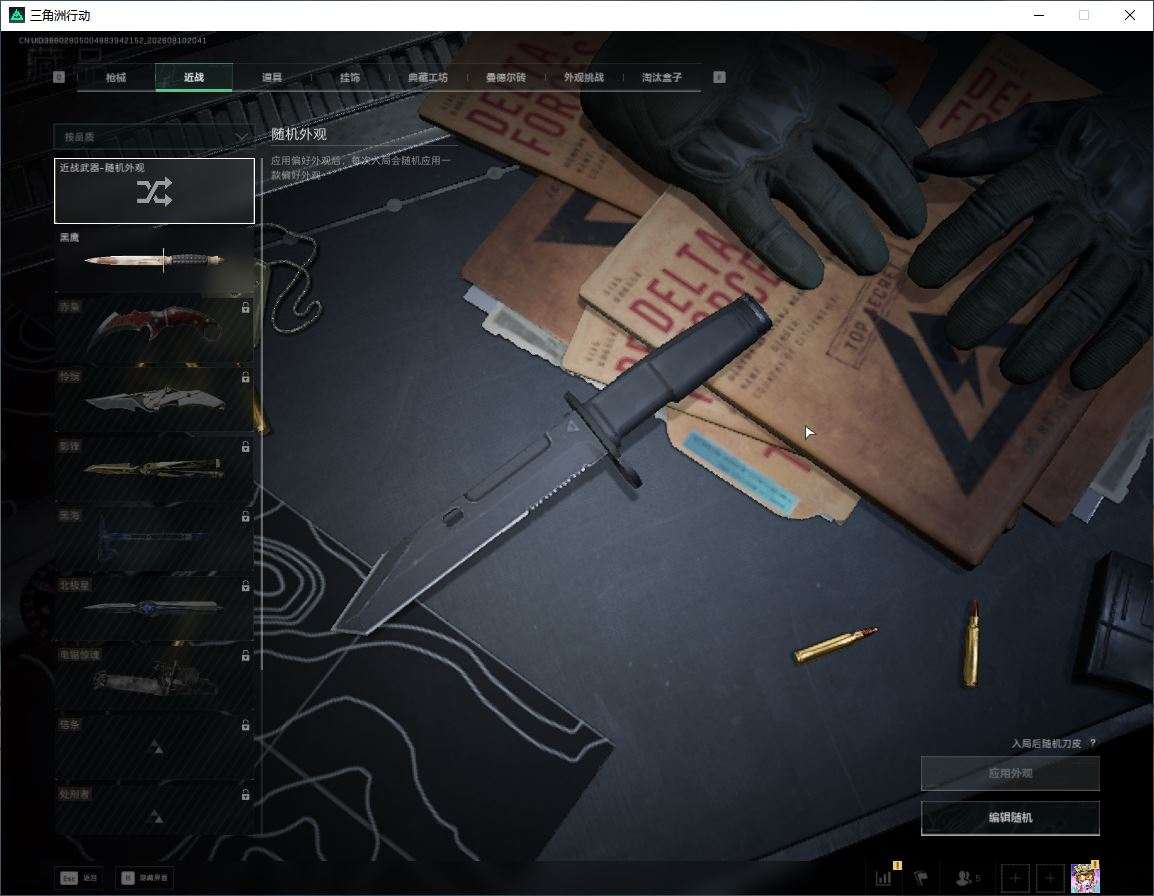Image resolution: width=1154 pixels, height=896 pixels.
Task: Click the lock icon on the 北极星 skin
Action: [x=245, y=586]
